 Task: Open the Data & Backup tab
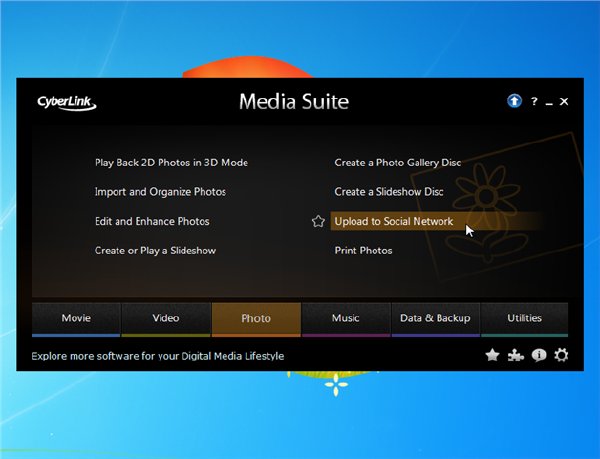click(435, 319)
